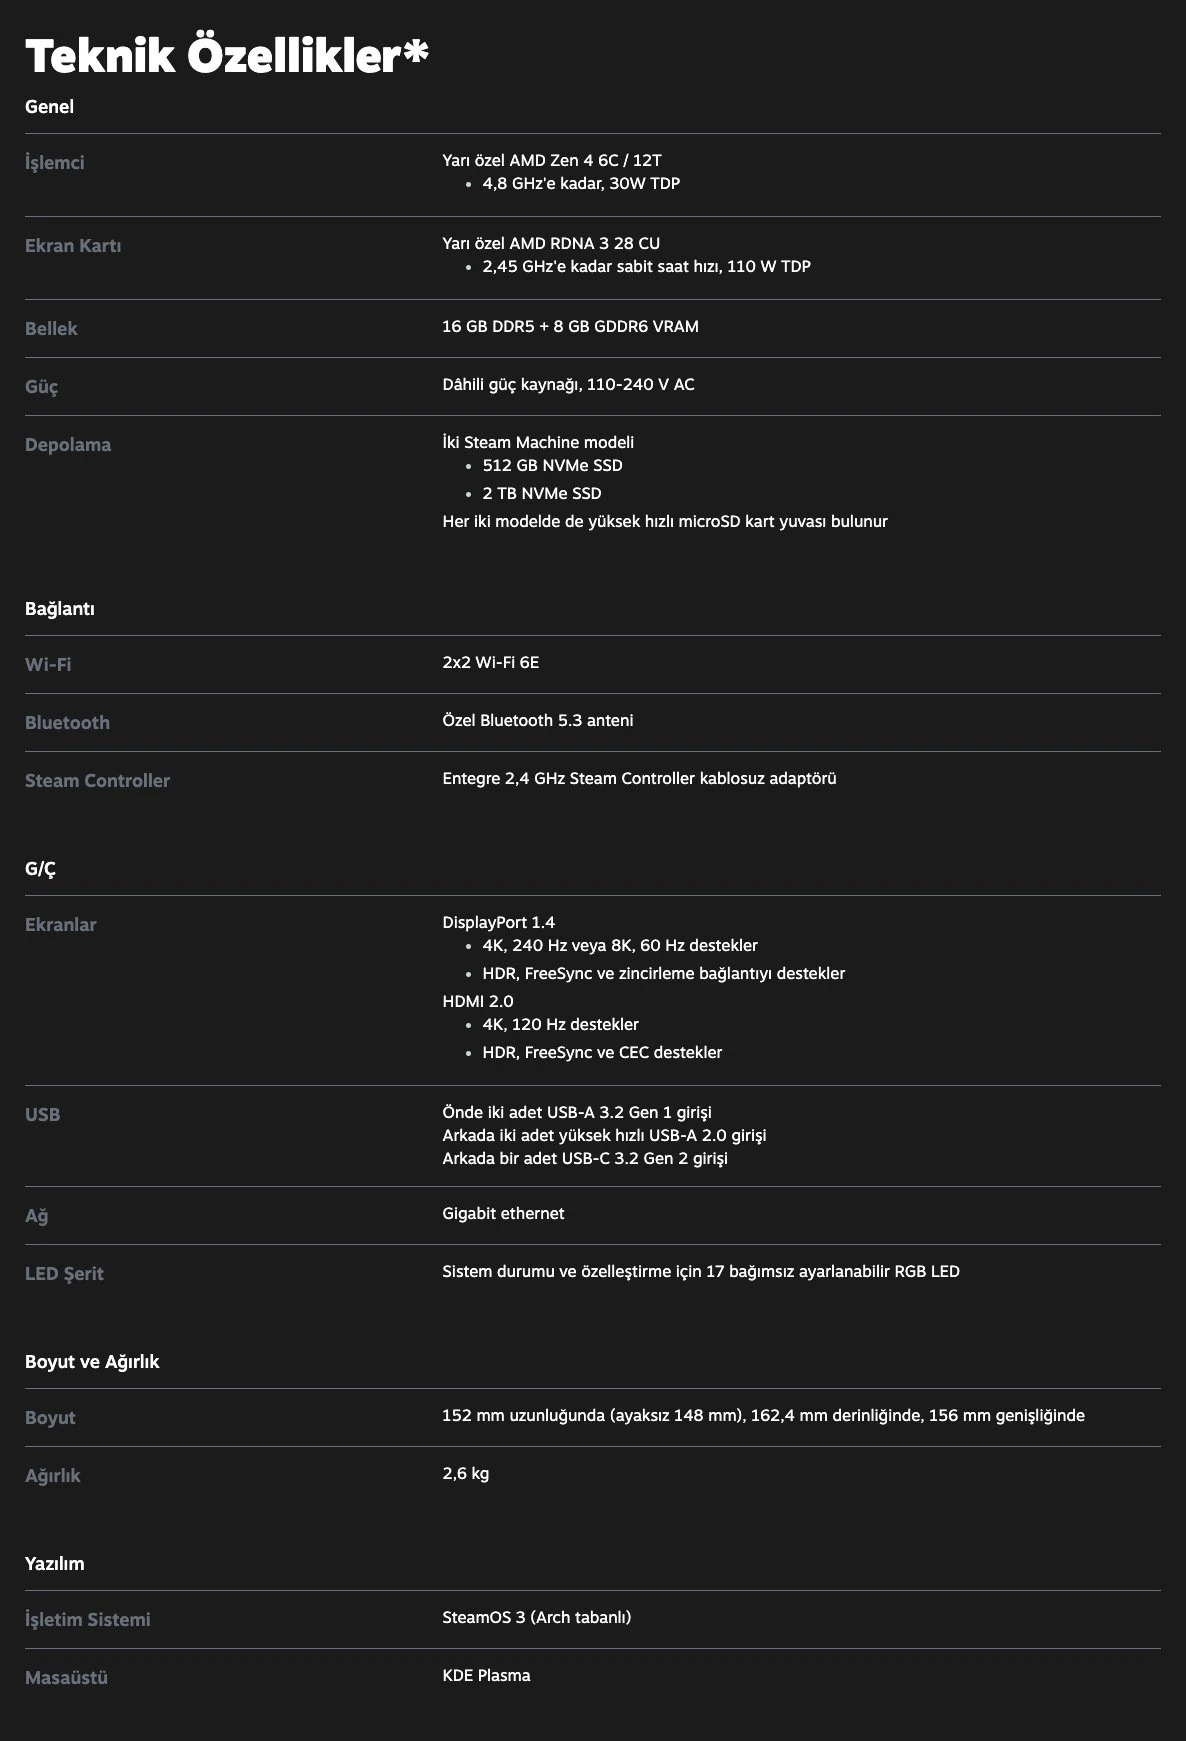Click the SteamOS 3 operating system value
Screen dimensions: 1186x1741
point(536,1618)
